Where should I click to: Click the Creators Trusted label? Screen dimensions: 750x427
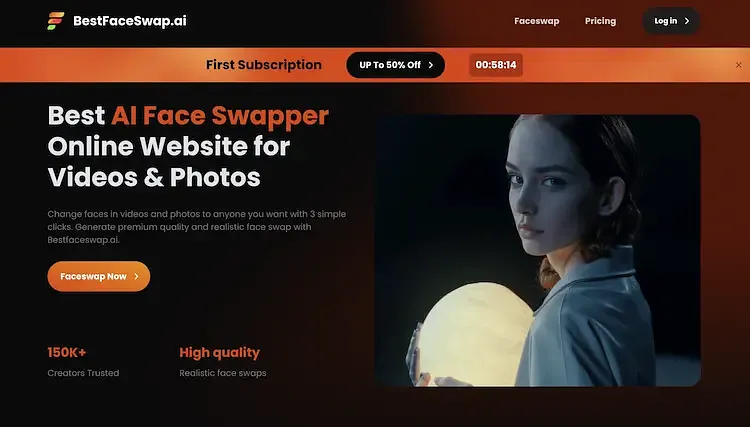(x=83, y=373)
